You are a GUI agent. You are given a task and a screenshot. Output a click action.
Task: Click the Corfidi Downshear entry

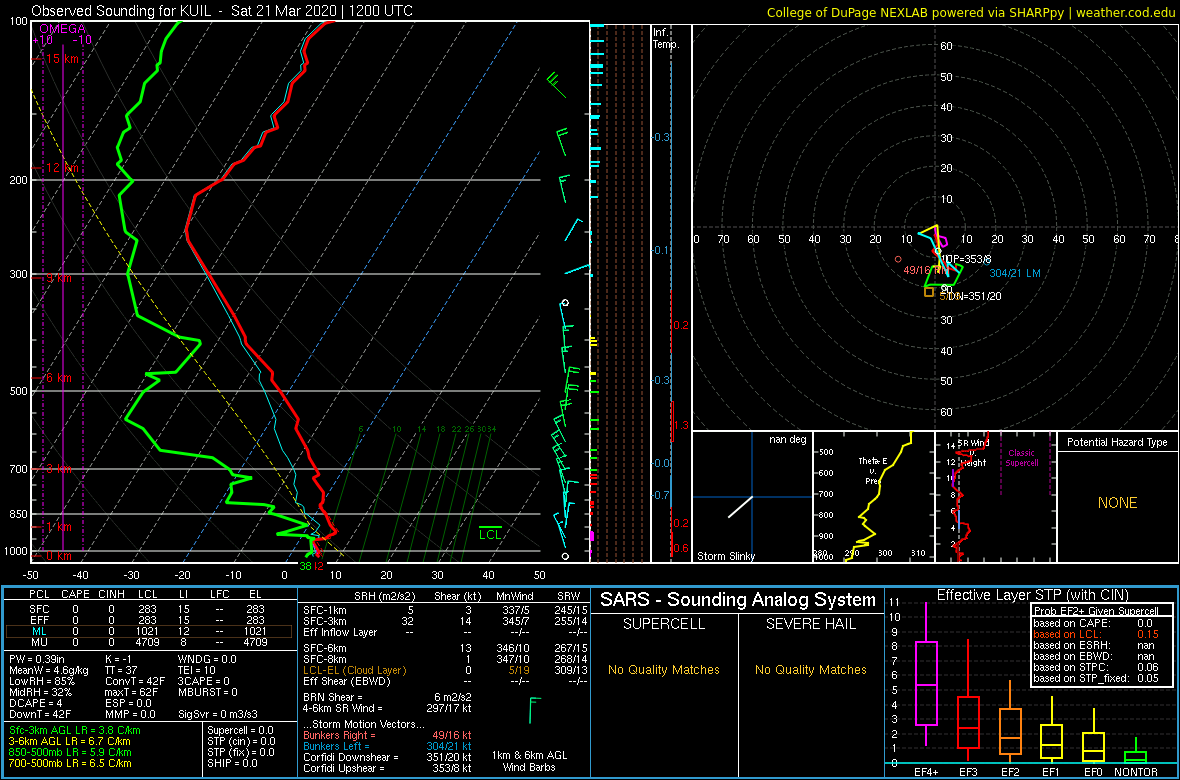point(386,757)
